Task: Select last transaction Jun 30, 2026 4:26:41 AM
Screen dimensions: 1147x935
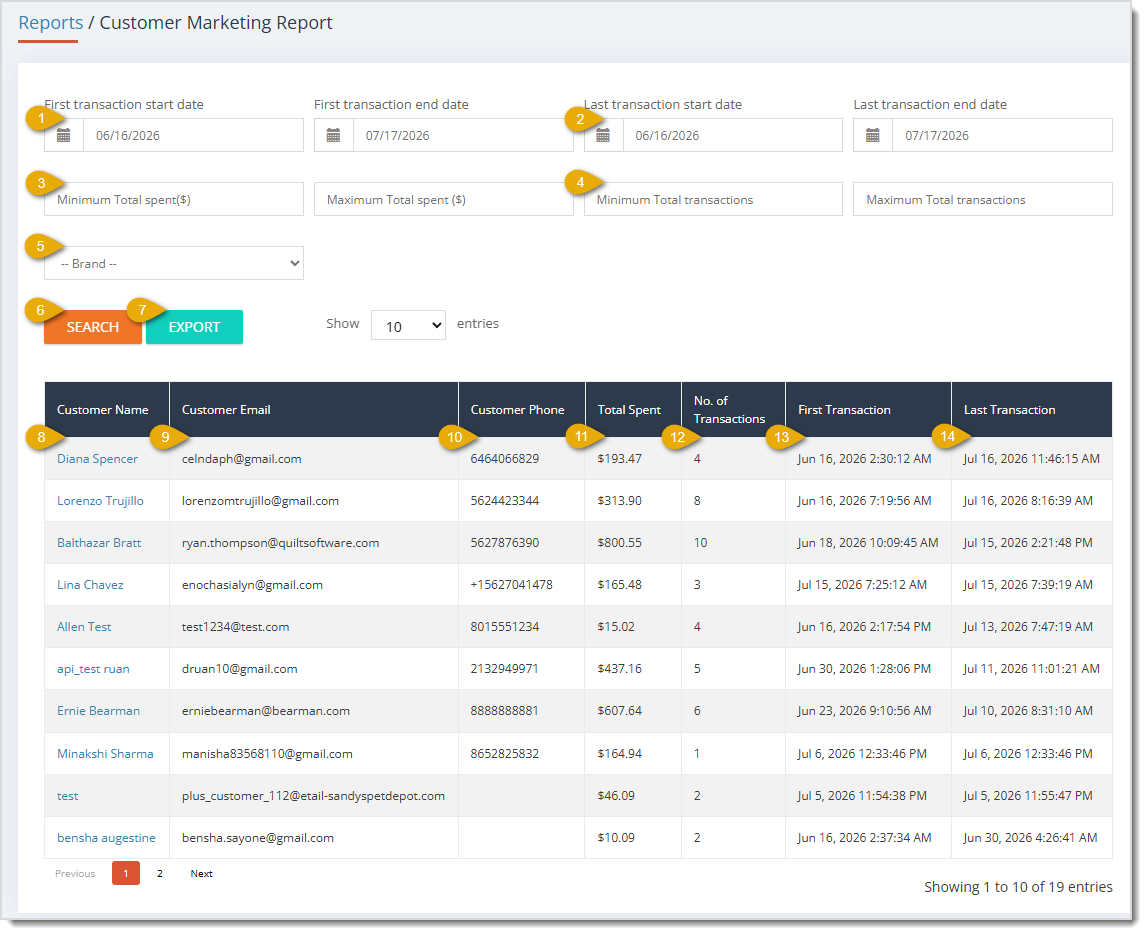Action: coord(1030,838)
